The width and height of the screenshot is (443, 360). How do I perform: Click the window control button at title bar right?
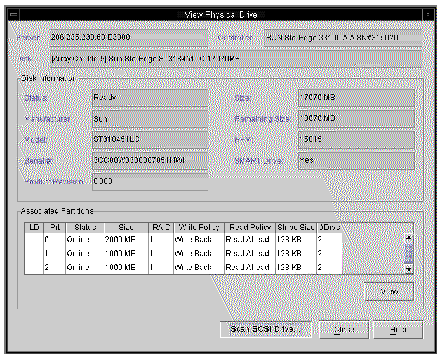428,14
